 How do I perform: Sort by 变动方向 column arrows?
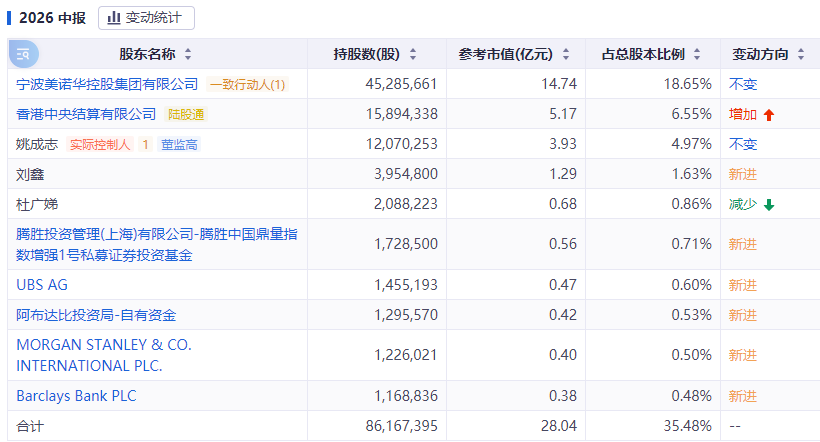(x=801, y=54)
